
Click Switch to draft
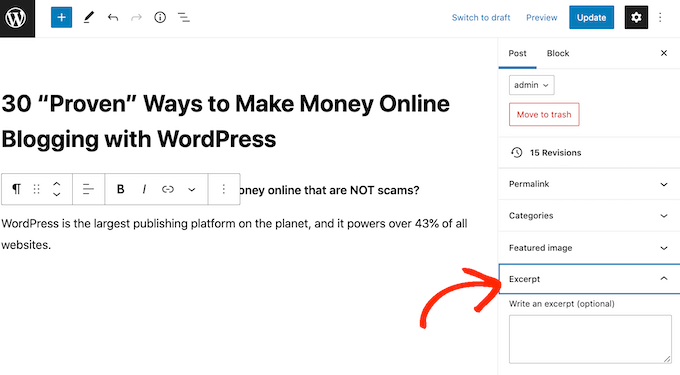tap(481, 17)
